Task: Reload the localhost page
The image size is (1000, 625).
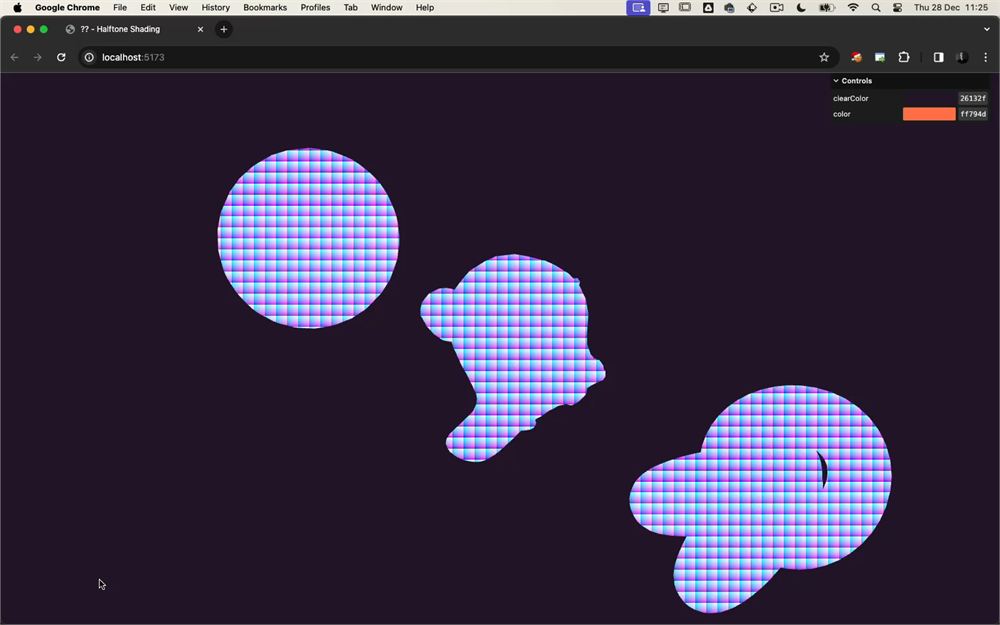Action: 61,57
